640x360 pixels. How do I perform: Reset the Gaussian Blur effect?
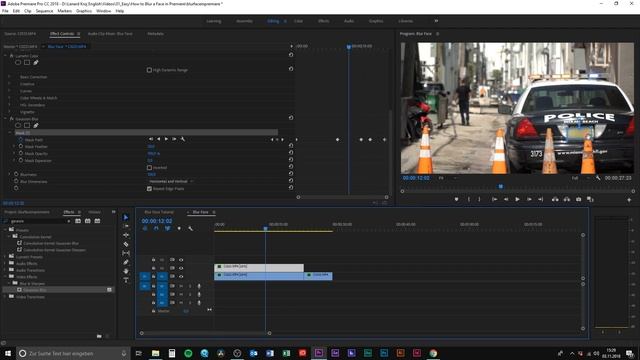point(291,118)
